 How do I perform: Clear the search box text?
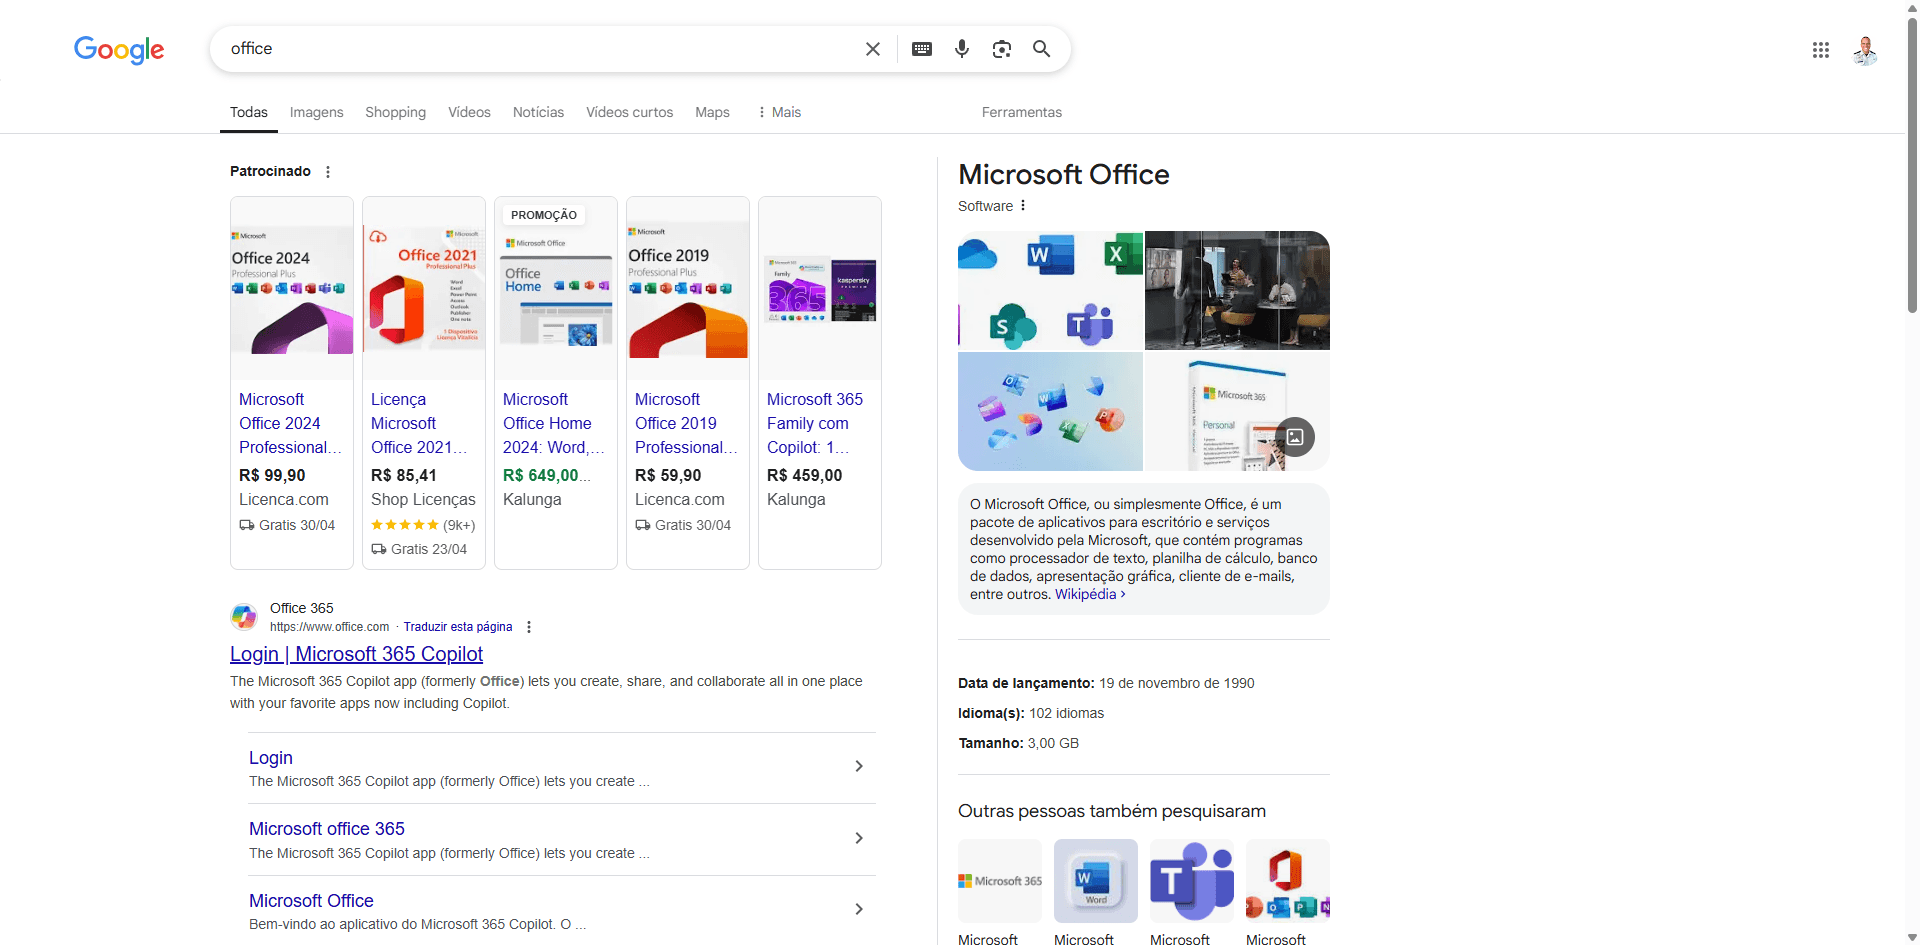873,49
